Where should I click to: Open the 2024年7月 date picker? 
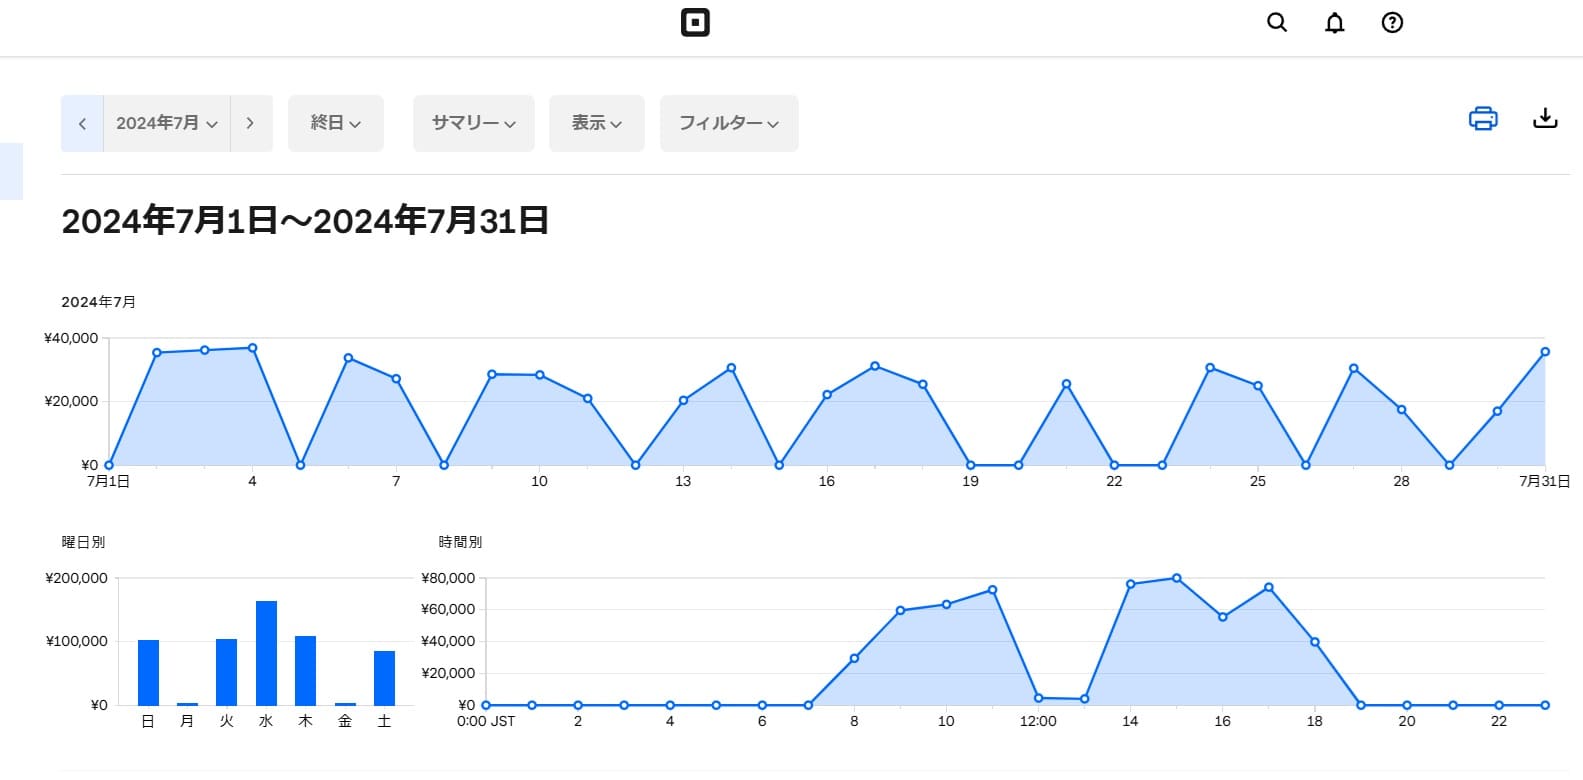click(x=167, y=123)
